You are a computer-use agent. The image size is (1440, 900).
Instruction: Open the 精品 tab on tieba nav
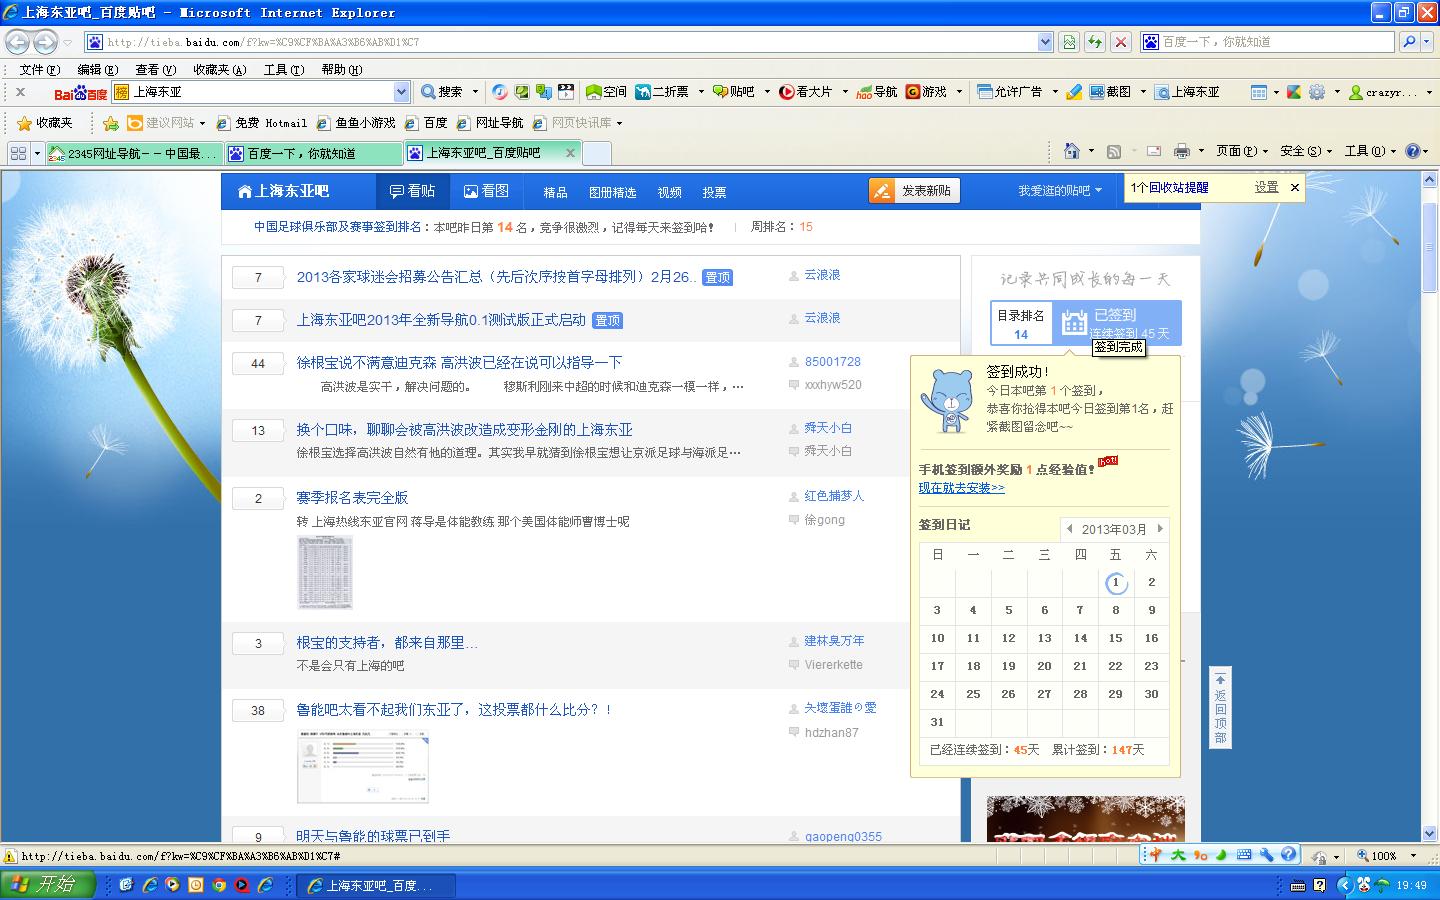coord(555,192)
